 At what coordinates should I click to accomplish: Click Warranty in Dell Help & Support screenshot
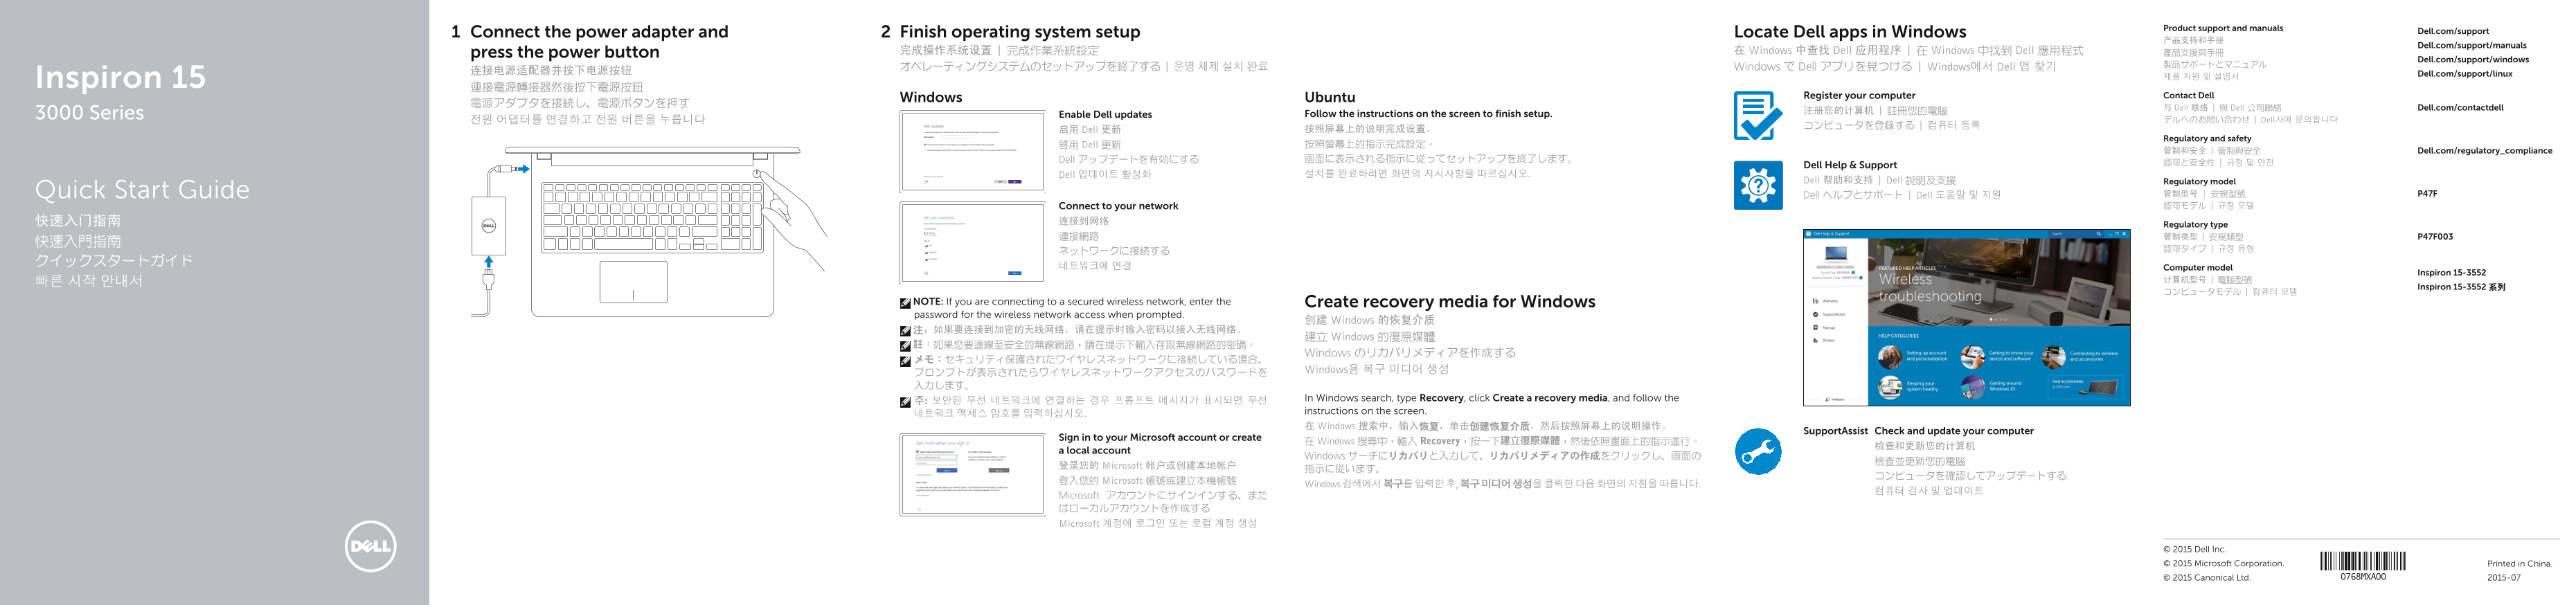(1826, 301)
